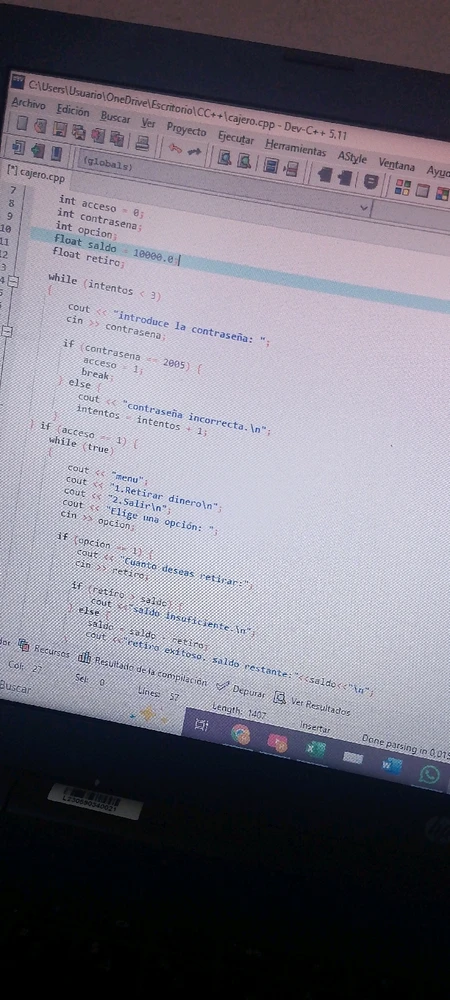Image resolution: width=450 pixels, height=1000 pixels.
Task: Click the Compile grid icon in toolbar
Action: tap(403, 187)
